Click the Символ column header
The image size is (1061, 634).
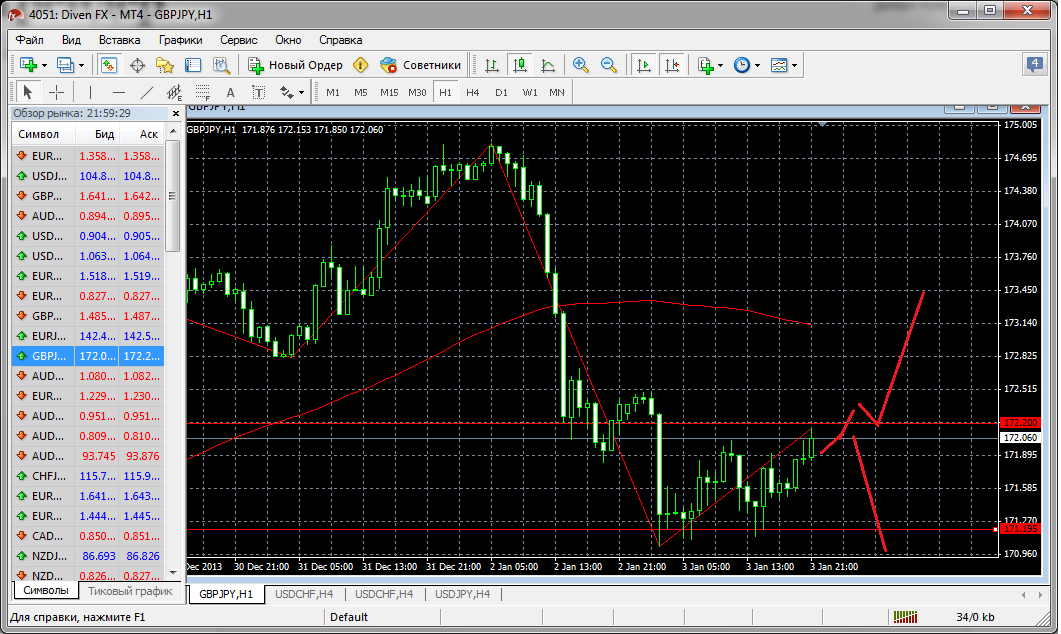pyautogui.click(x=43, y=134)
